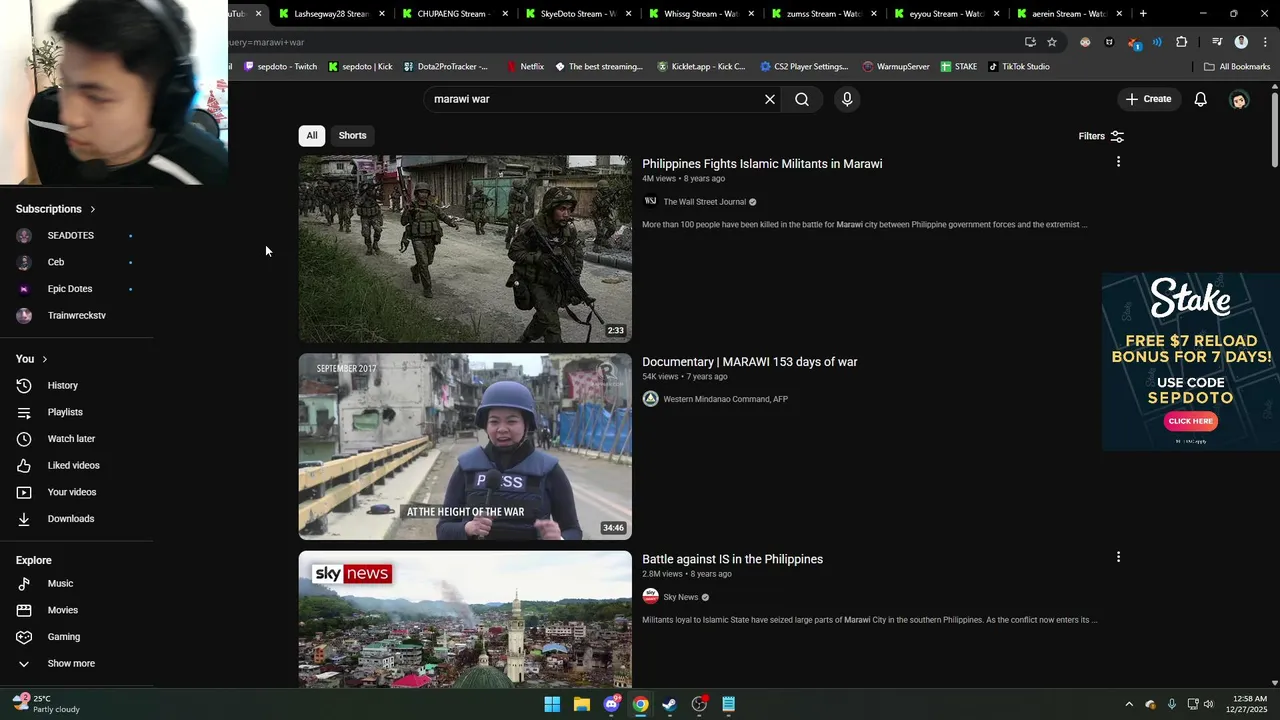Visit The Wall Street Journal channel
1280x720 pixels.
click(x=704, y=202)
